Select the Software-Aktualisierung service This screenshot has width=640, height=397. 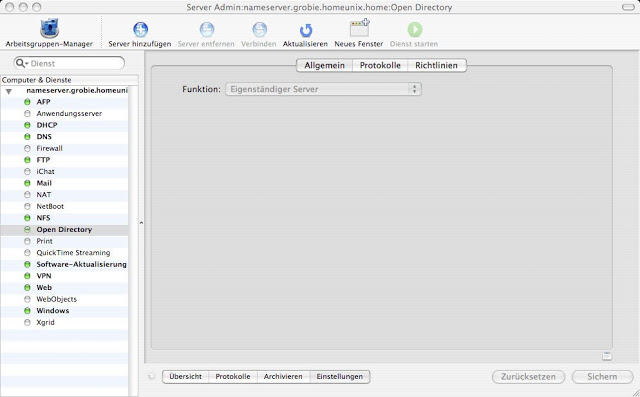coord(64,264)
